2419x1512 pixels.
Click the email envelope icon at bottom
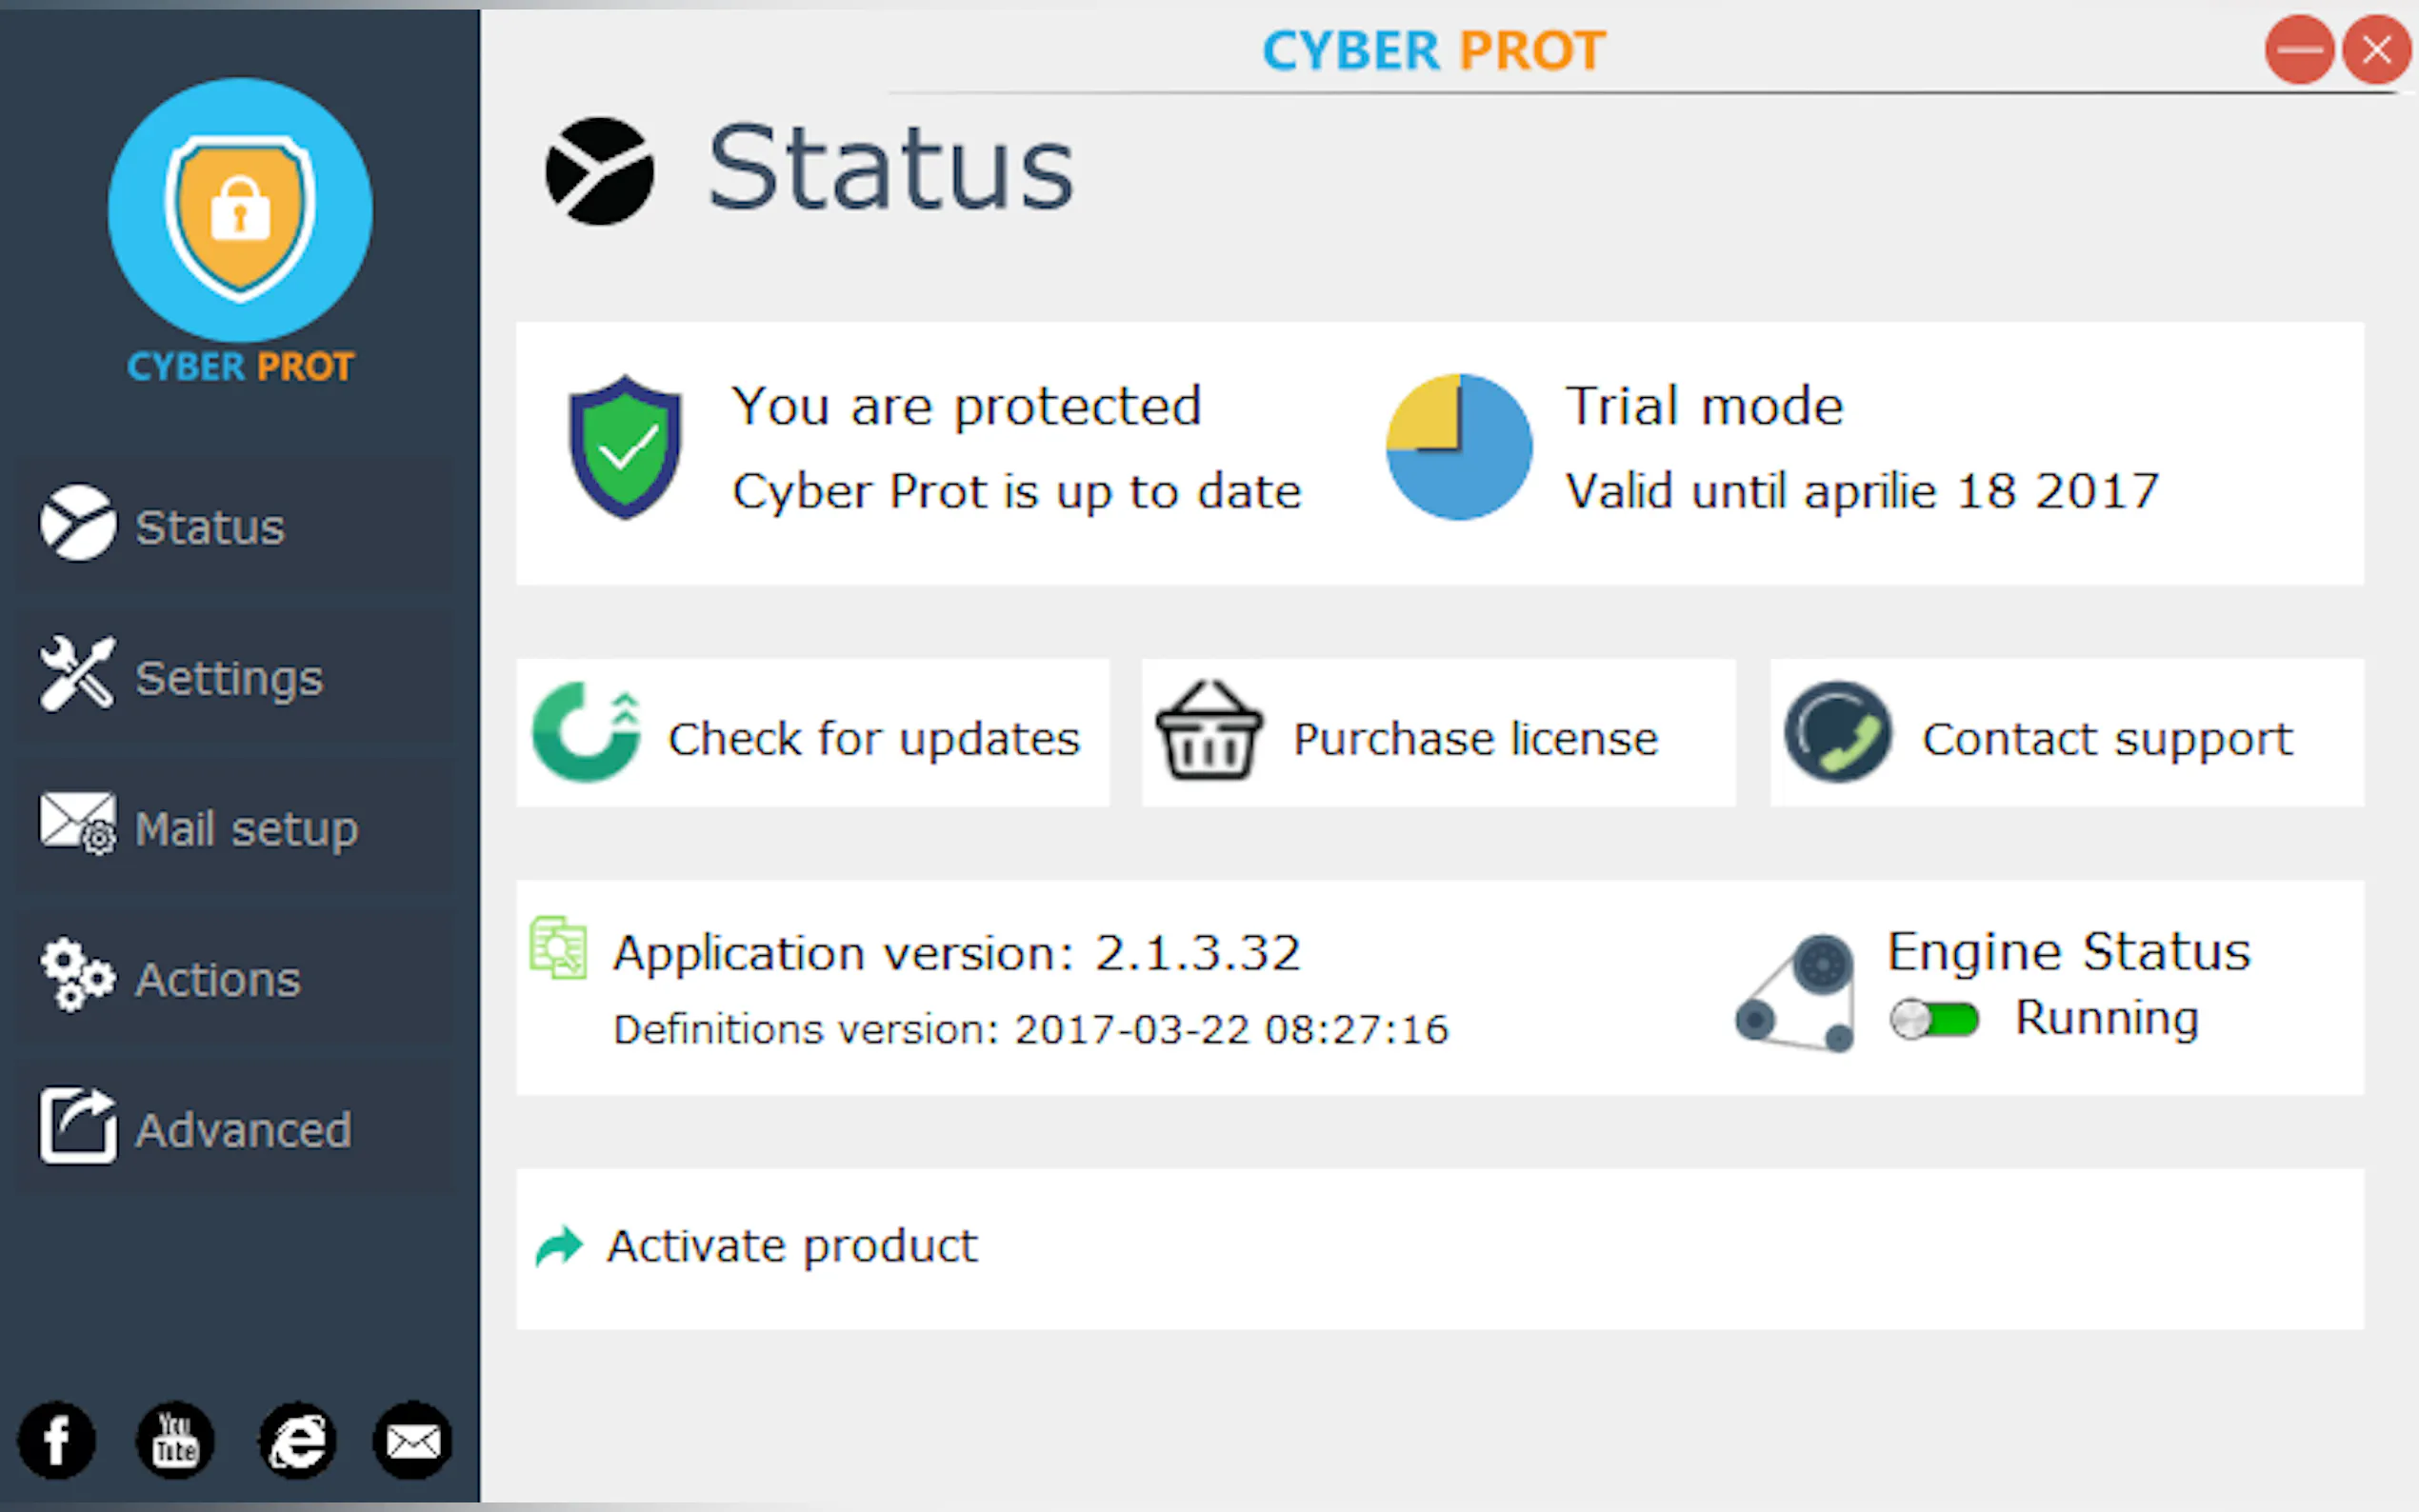[412, 1440]
